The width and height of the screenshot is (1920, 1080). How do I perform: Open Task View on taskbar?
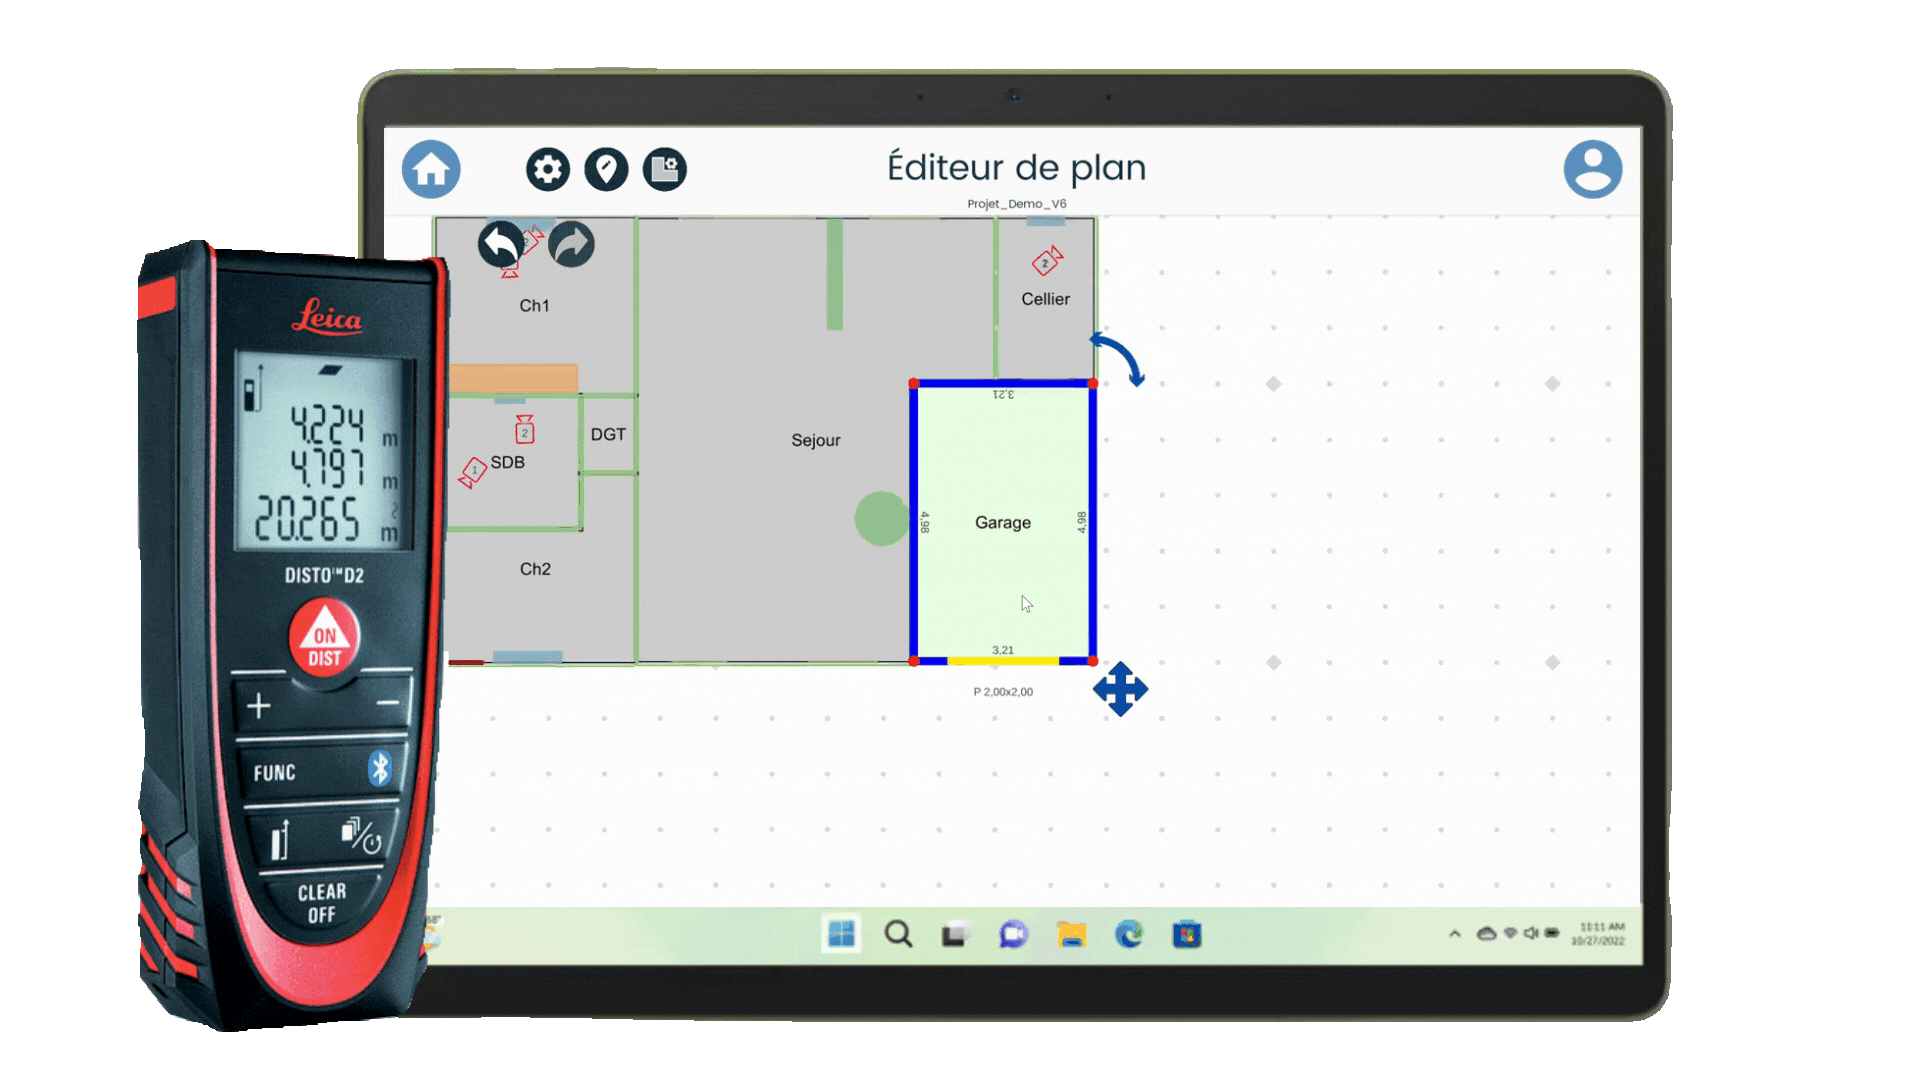click(955, 934)
